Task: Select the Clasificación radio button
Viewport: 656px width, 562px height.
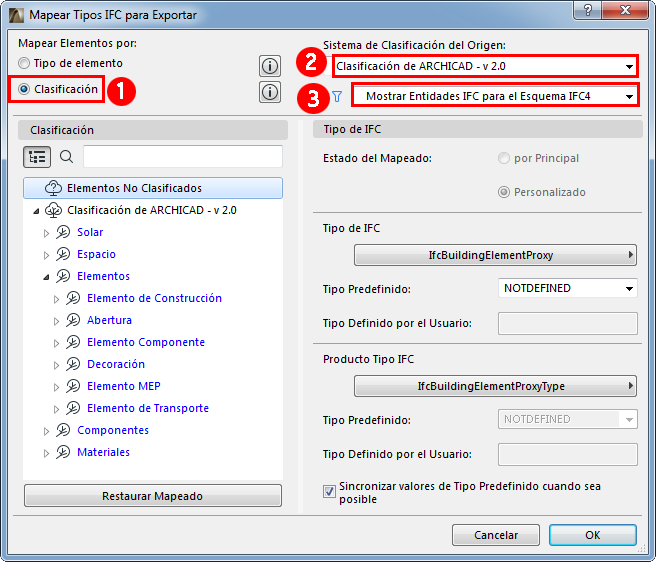Action: pos(24,89)
